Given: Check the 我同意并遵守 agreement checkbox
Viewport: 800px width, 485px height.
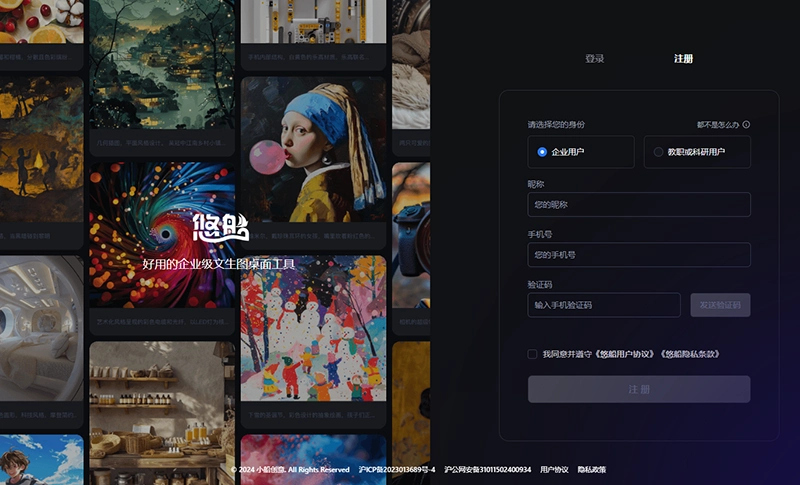Looking at the screenshot, I should [x=532, y=354].
